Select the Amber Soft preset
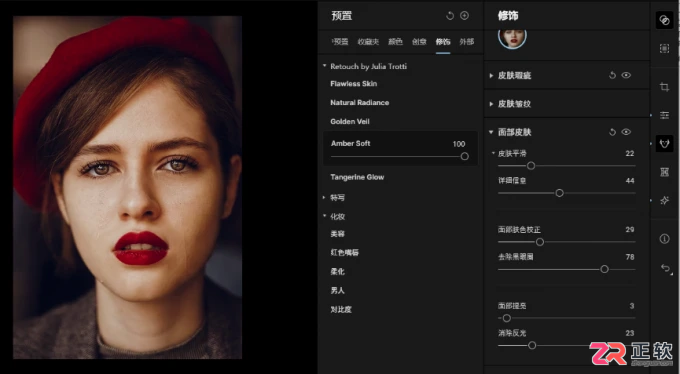Screen dimensions: 680x374 350,143
